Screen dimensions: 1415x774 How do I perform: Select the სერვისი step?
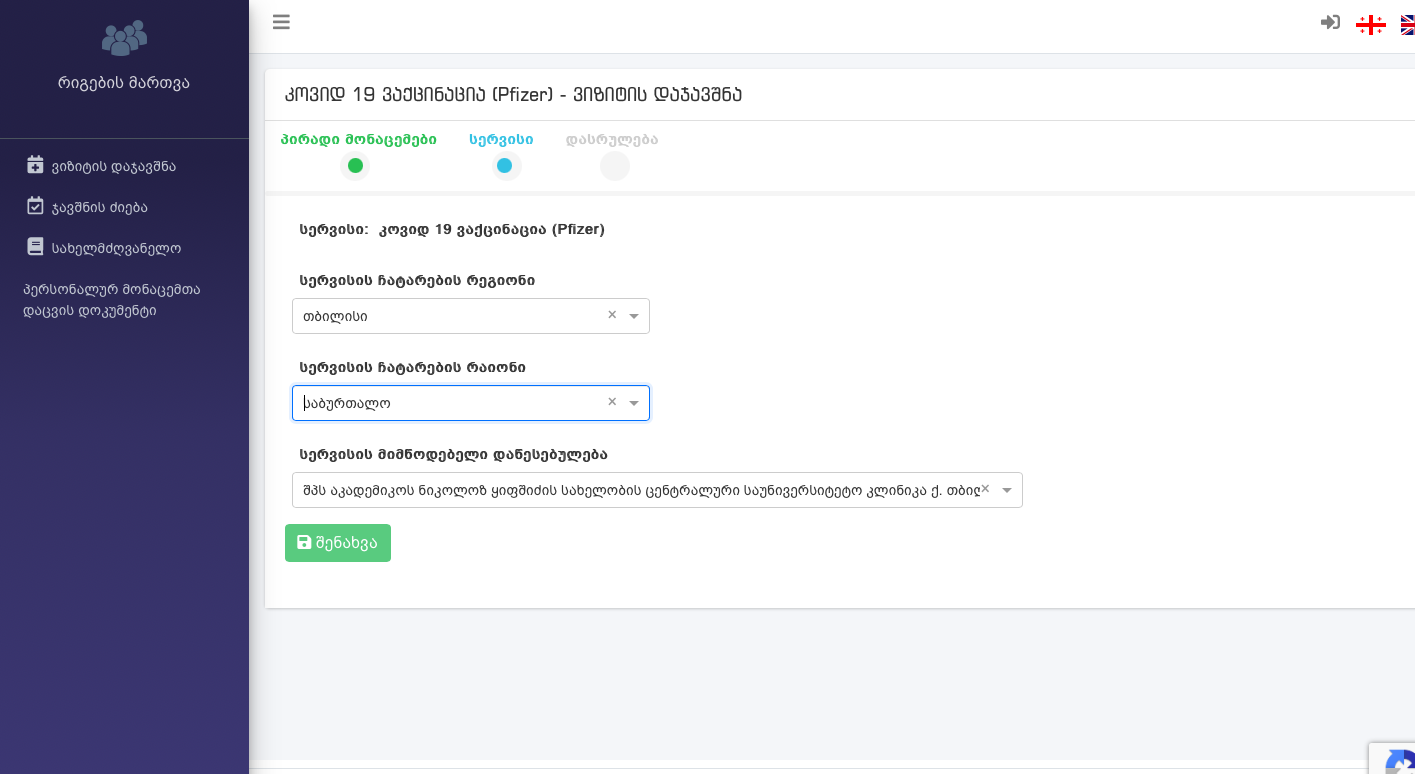click(x=505, y=166)
